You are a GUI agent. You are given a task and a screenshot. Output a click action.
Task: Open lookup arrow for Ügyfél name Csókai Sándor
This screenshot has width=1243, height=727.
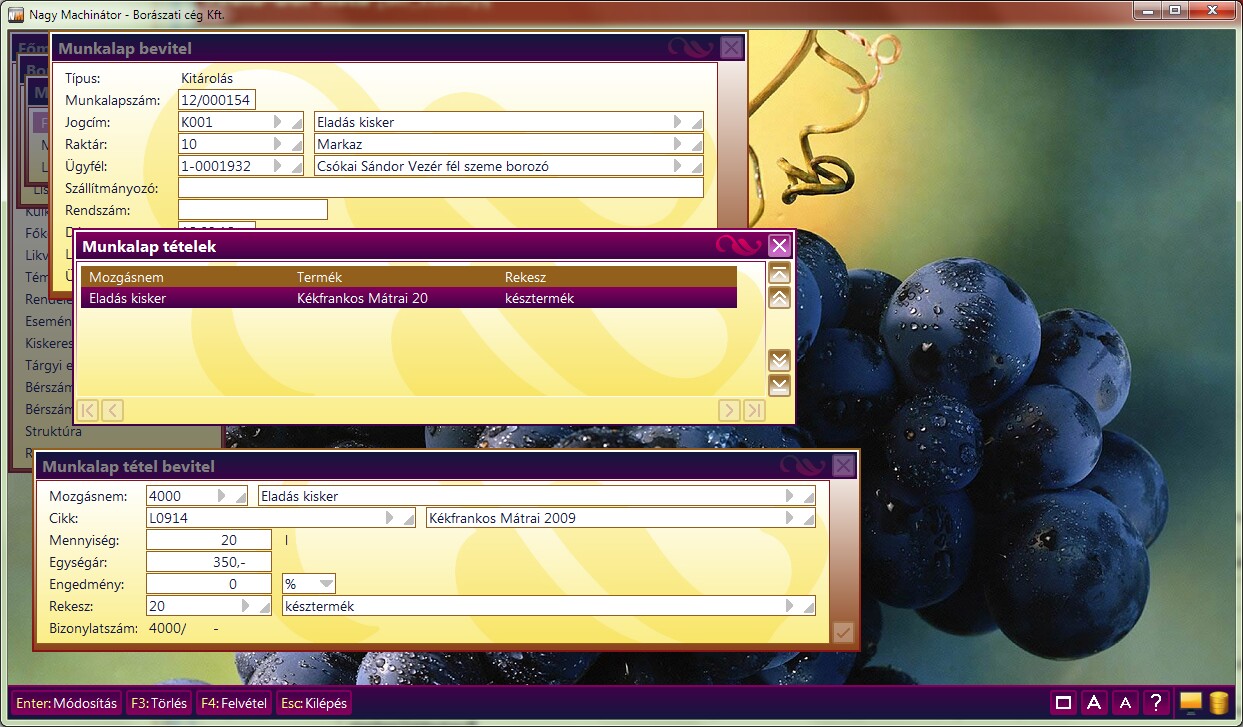coord(679,166)
